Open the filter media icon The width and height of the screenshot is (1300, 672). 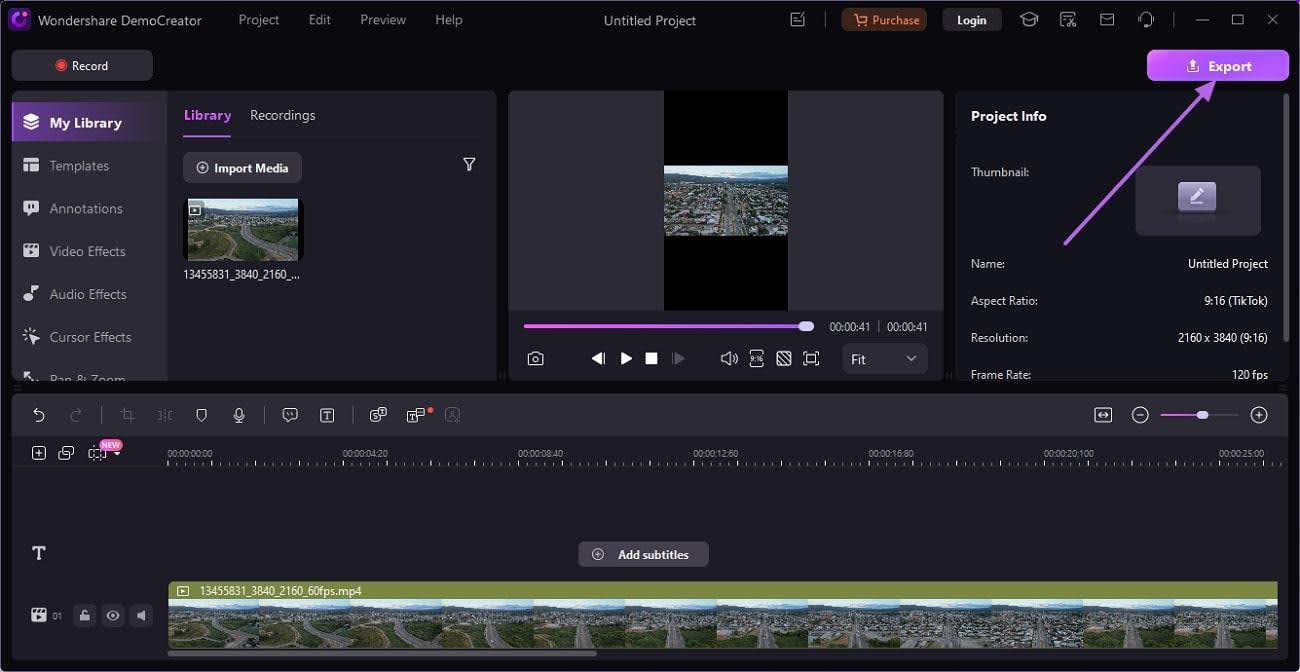coord(469,165)
